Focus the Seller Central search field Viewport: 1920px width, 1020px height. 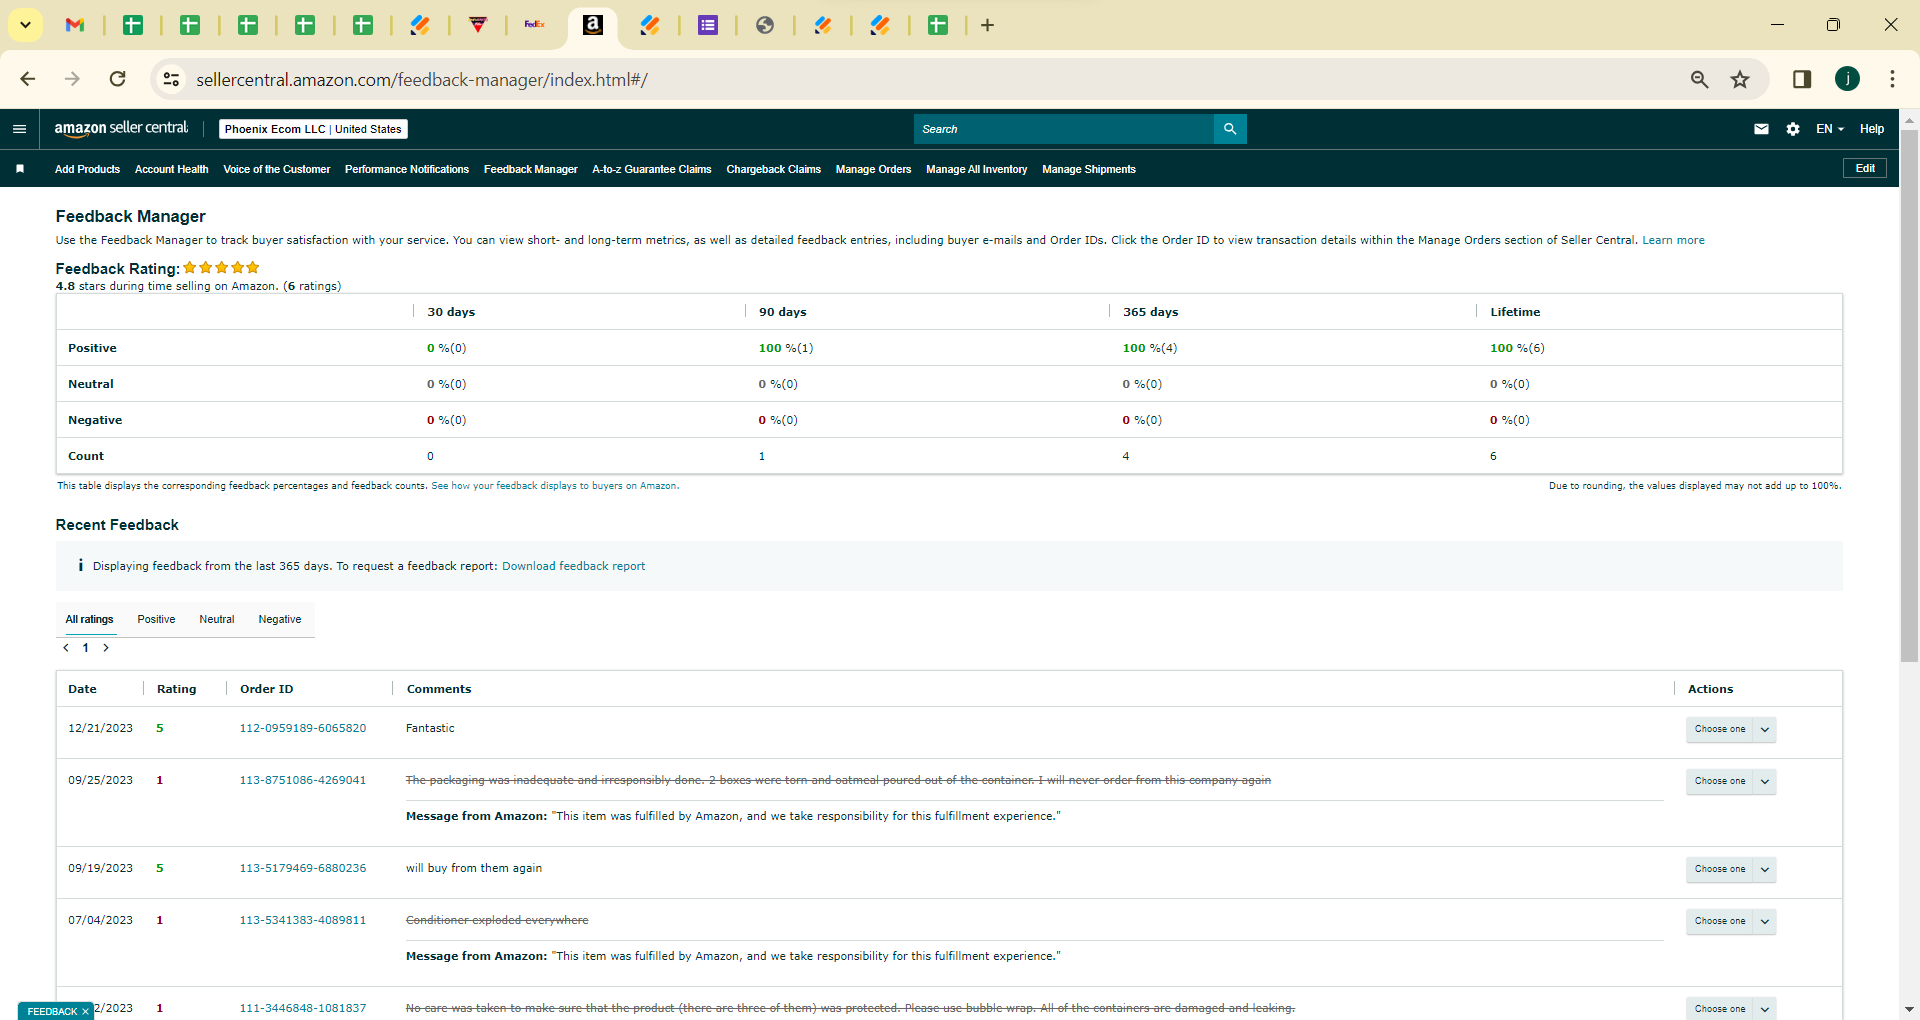pos(1064,129)
